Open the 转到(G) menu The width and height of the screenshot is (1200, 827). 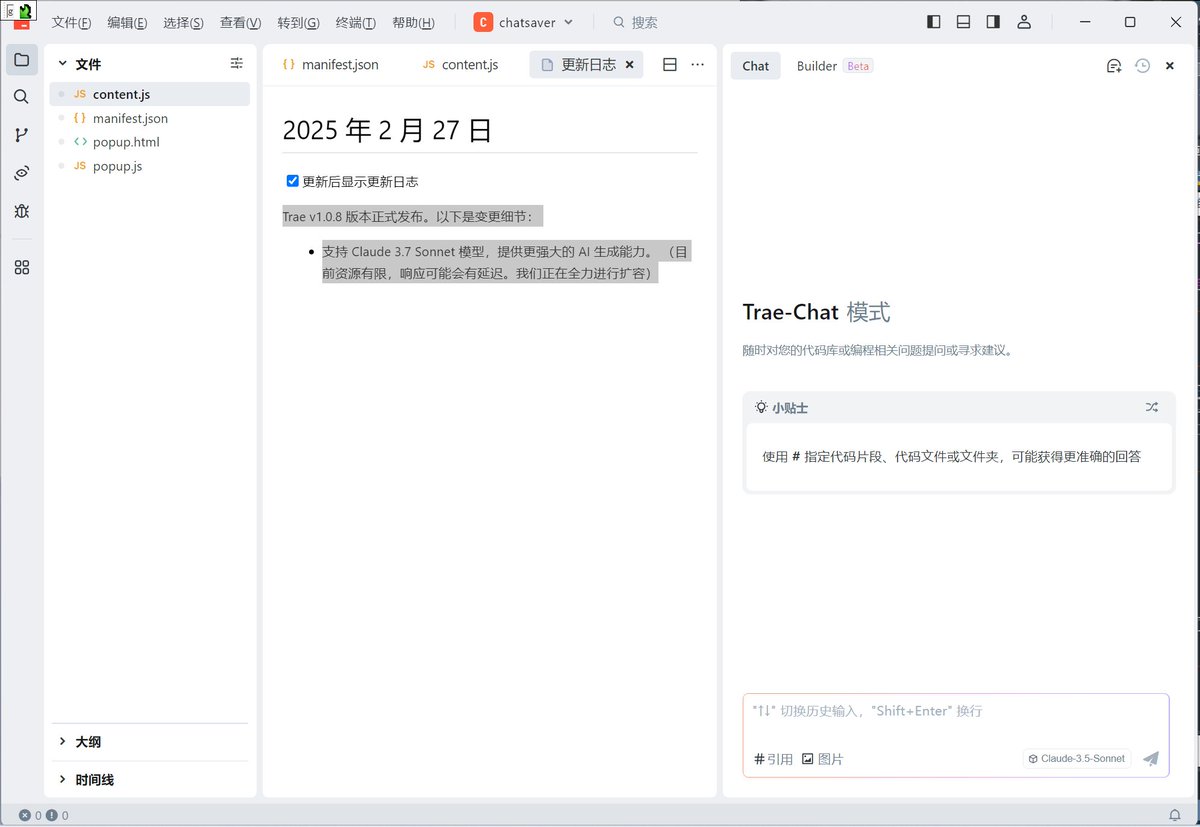(x=298, y=22)
